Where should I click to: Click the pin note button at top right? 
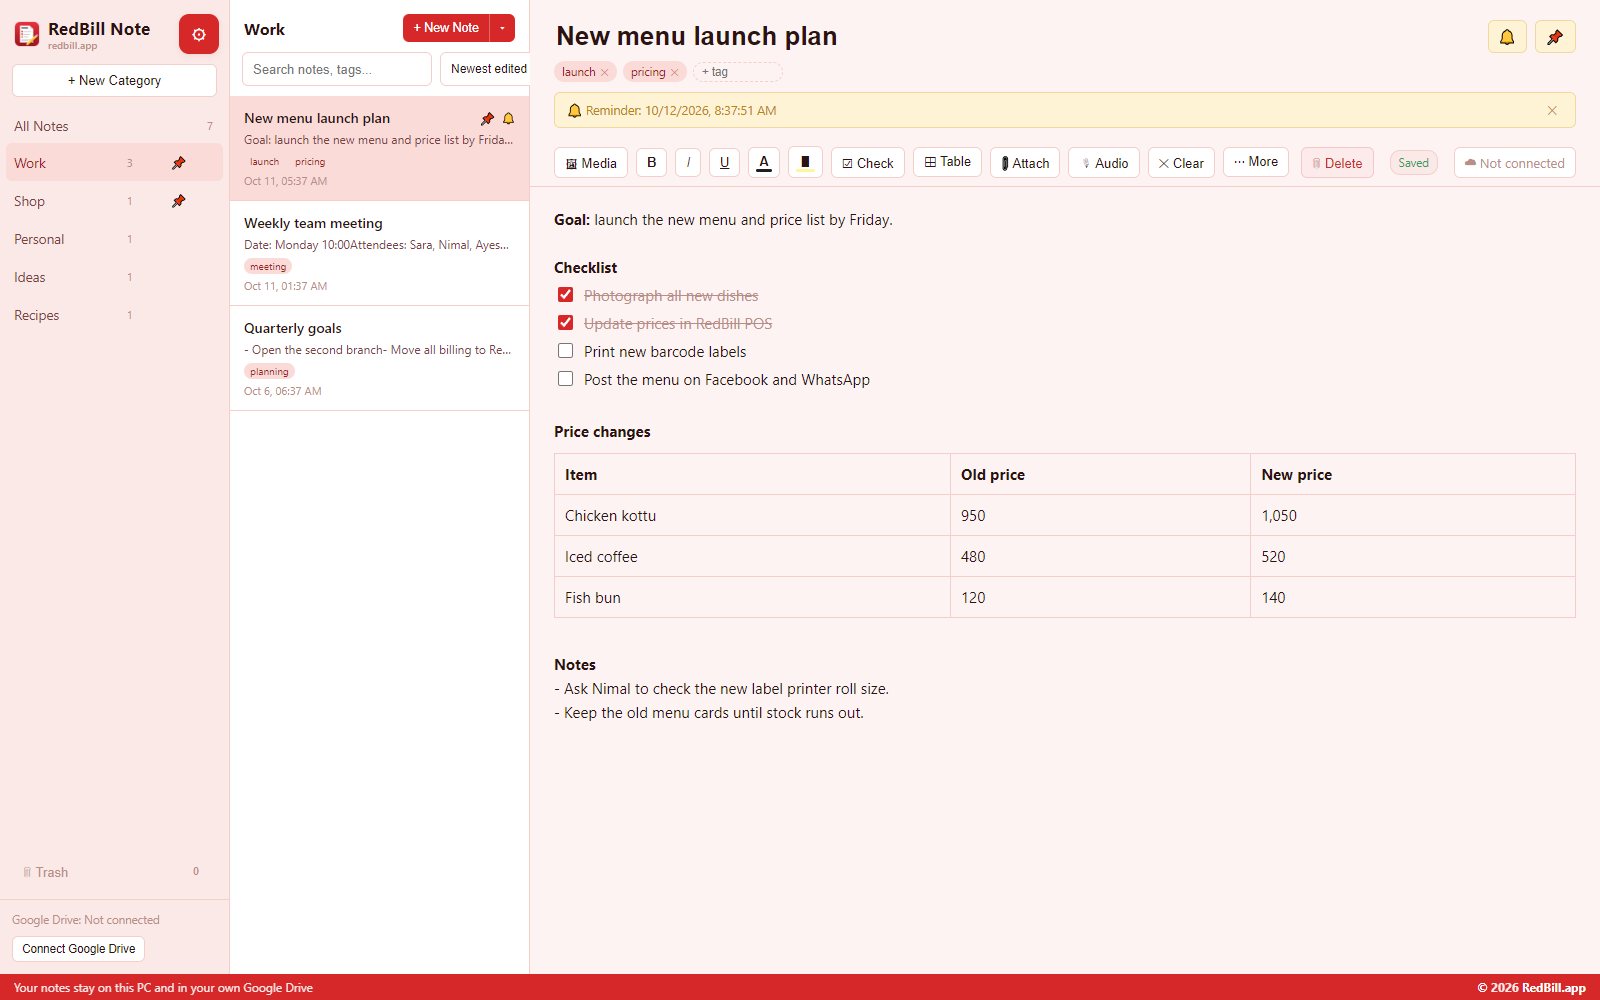(x=1555, y=37)
